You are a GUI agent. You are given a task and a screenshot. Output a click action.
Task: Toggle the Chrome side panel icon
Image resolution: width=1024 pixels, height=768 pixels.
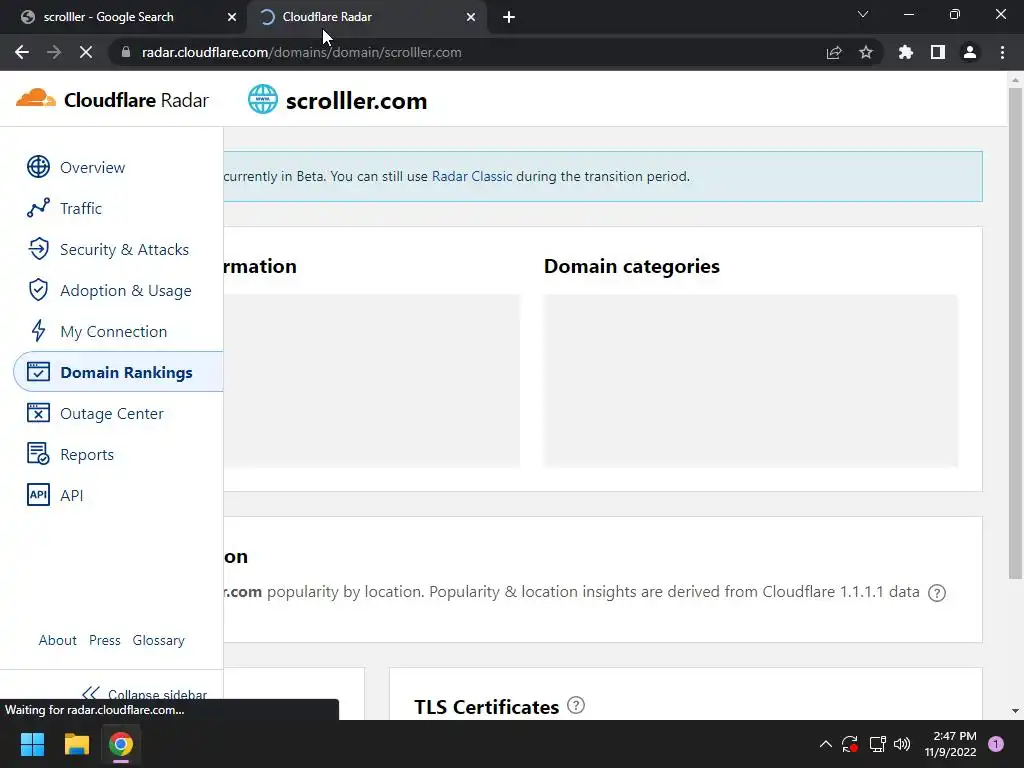937,52
